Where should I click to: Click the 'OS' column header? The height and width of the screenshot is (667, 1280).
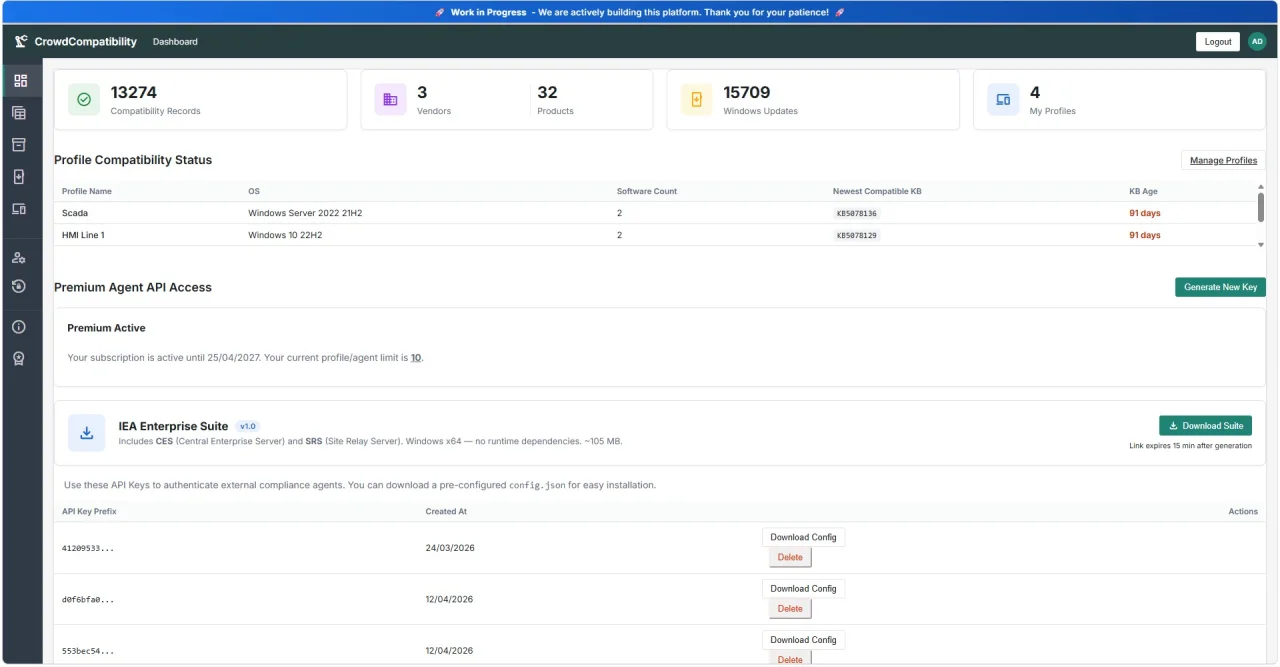[253, 191]
